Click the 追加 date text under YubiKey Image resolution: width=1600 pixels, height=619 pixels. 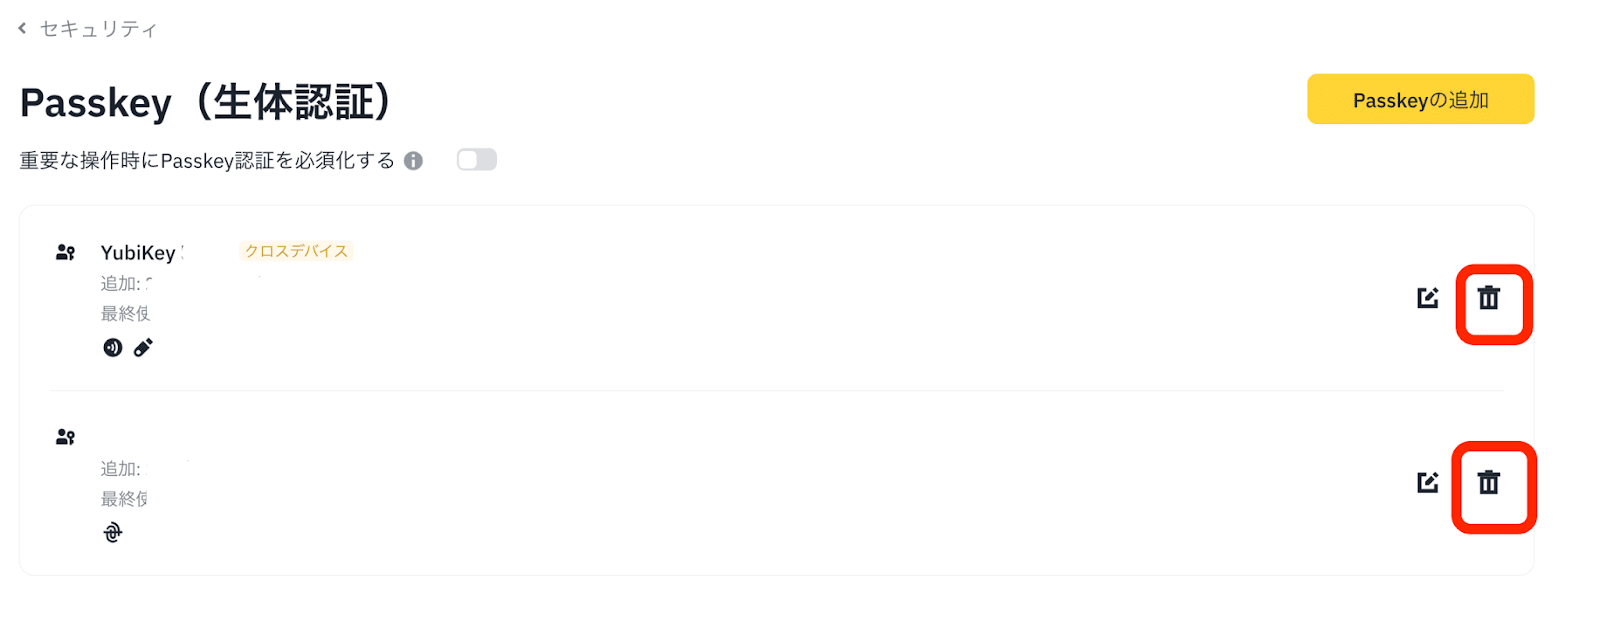pyautogui.click(x=126, y=284)
